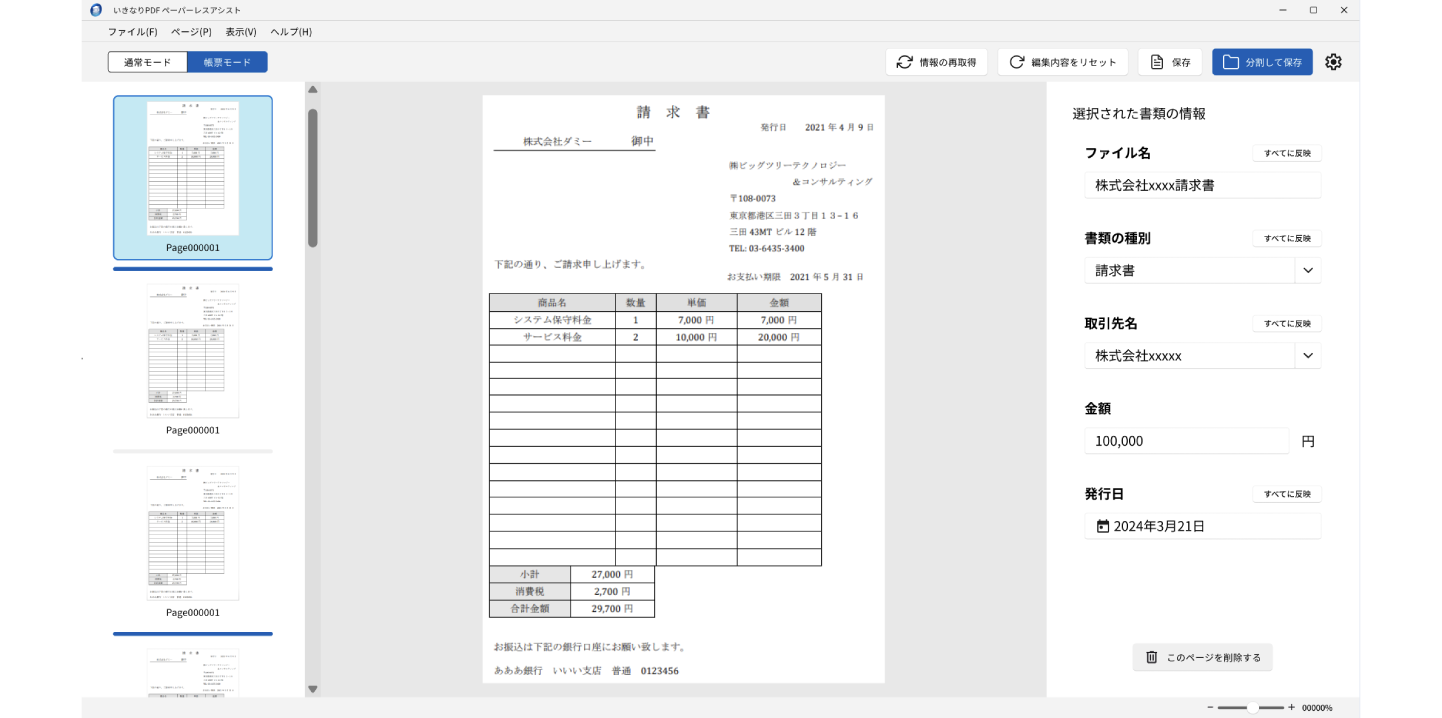Click the app logo in the title bar
Image resolution: width=1442 pixels, height=718 pixels.
pos(94,10)
